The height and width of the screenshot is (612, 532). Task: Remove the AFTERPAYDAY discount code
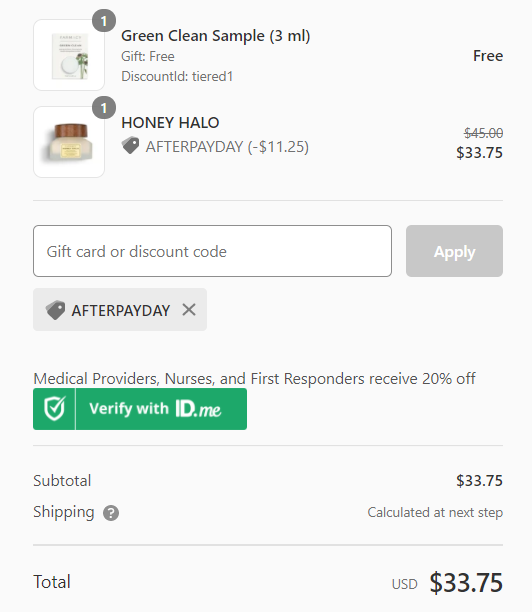pyautogui.click(x=189, y=310)
